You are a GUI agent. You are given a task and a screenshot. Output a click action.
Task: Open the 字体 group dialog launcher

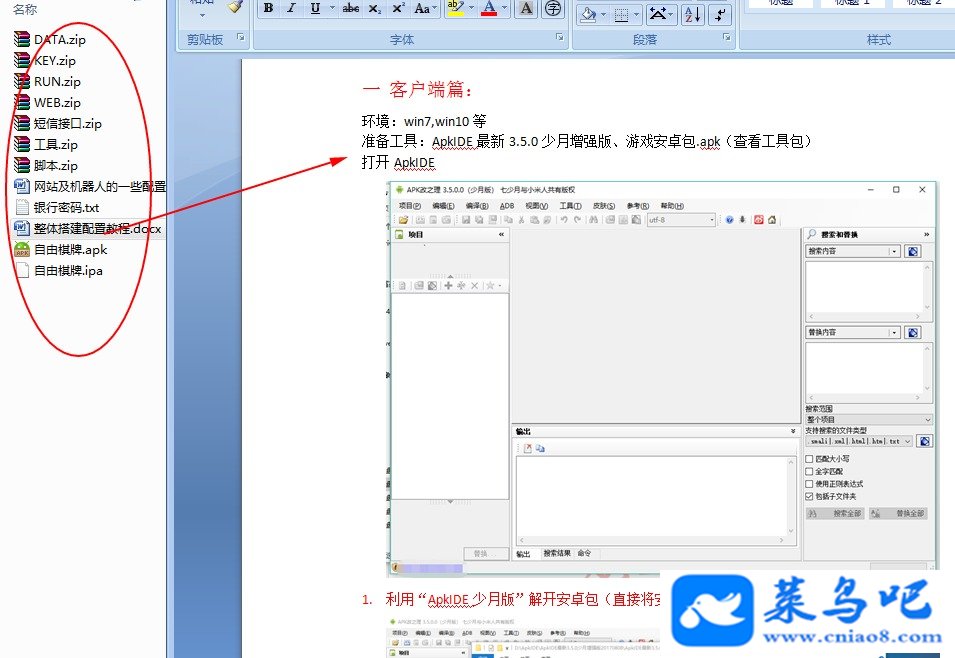pos(559,38)
